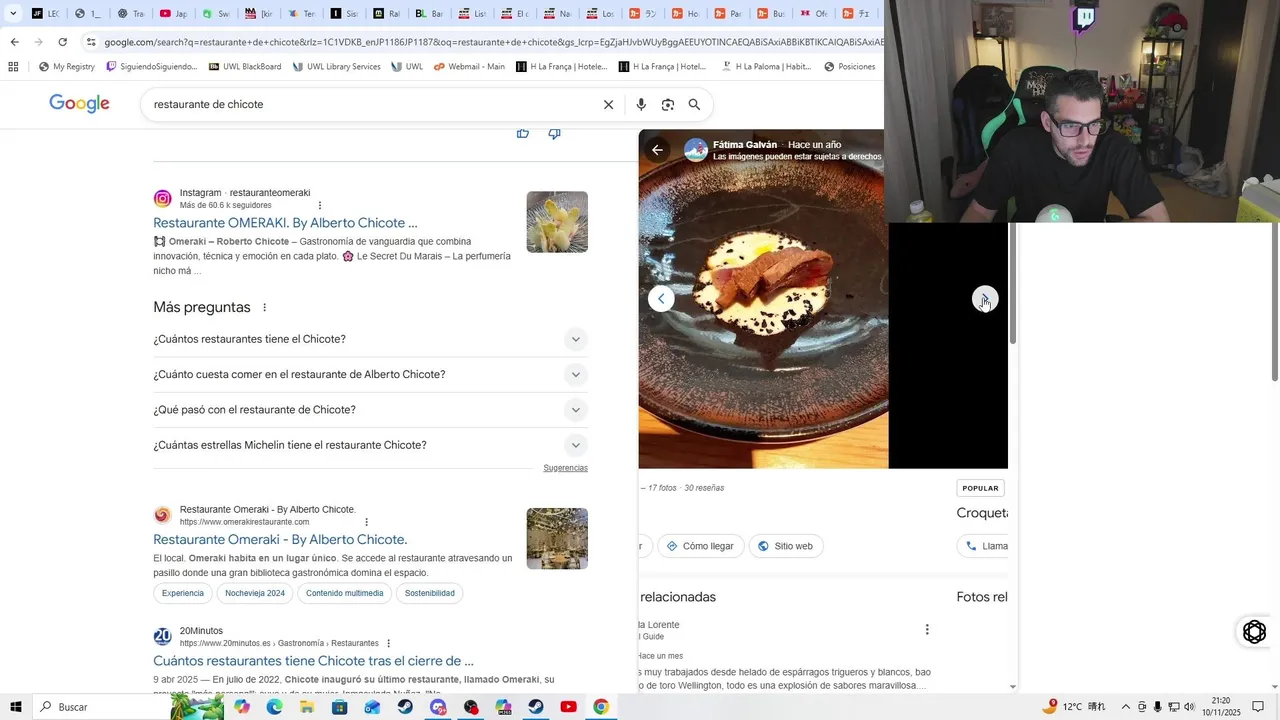Image resolution: width=1280 pixels, height=720 pixels.
Task: Open the Omeraki restaurant interior thumbnail
Action: 557,539
